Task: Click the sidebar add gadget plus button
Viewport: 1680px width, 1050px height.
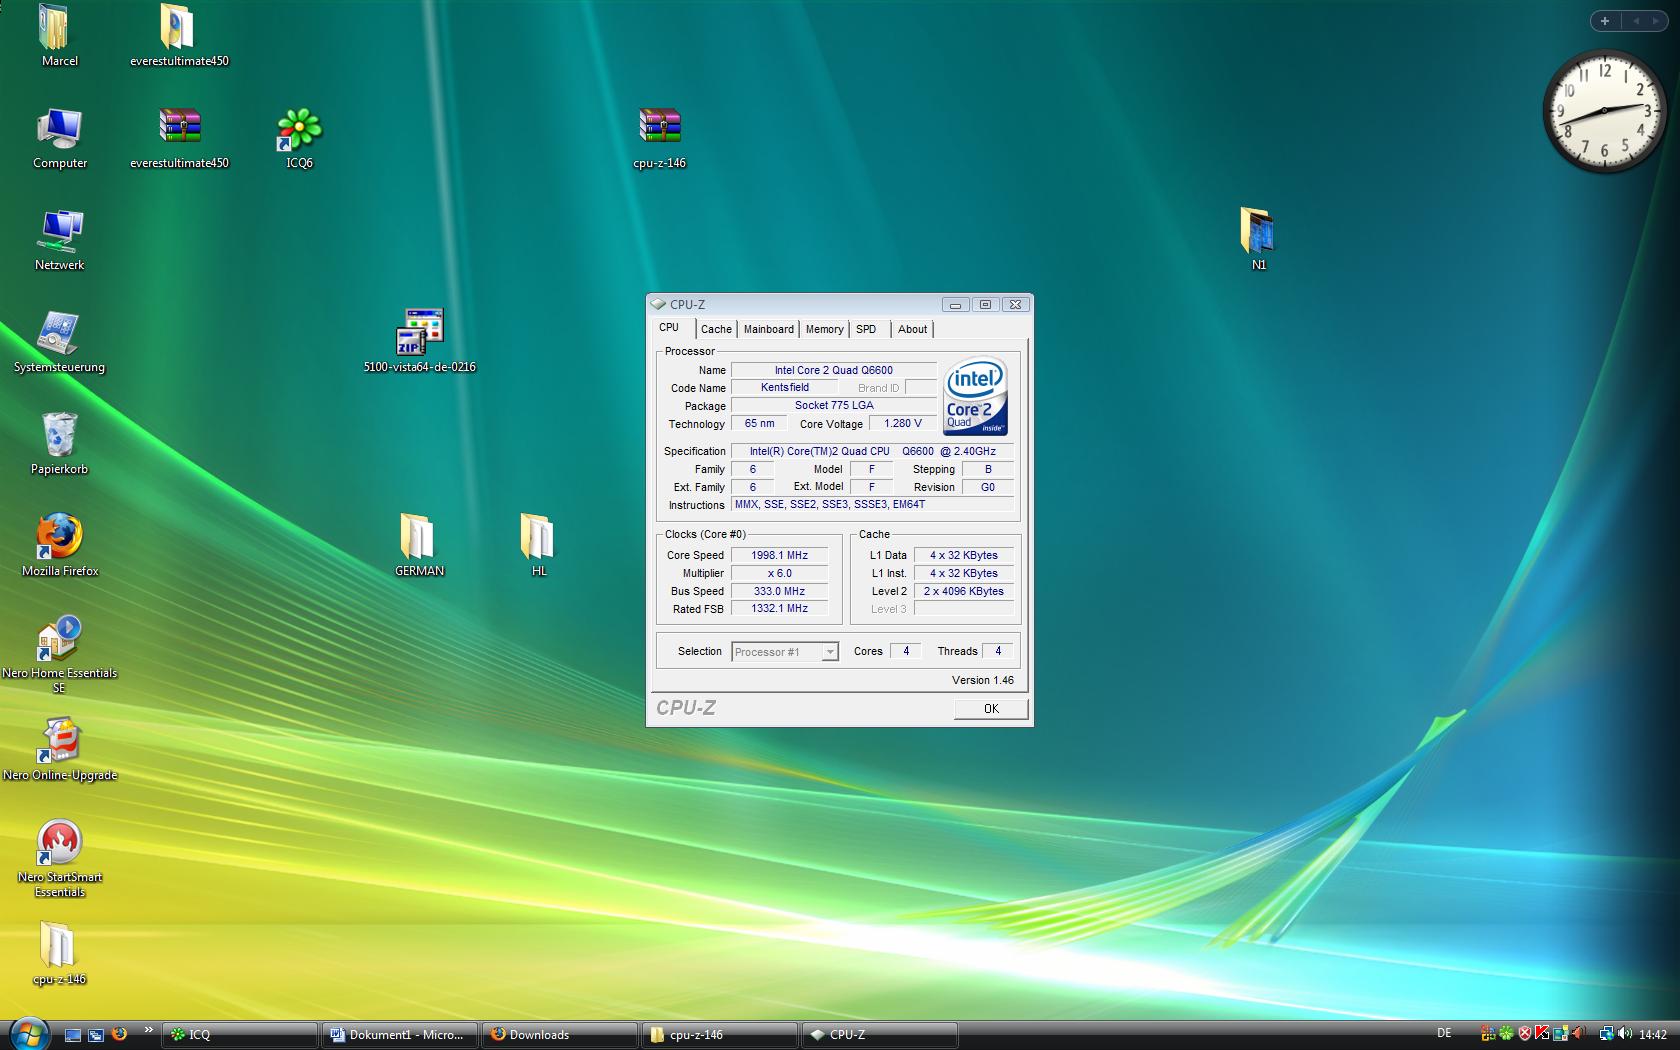Action: coord(1604,21)
